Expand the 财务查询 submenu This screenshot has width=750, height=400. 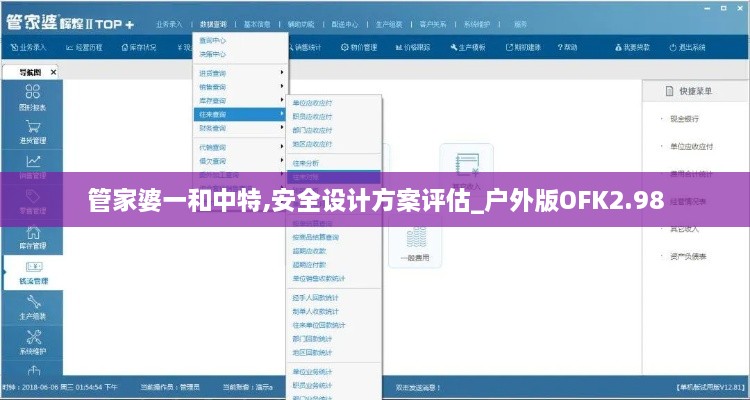[x=240, y=128]
